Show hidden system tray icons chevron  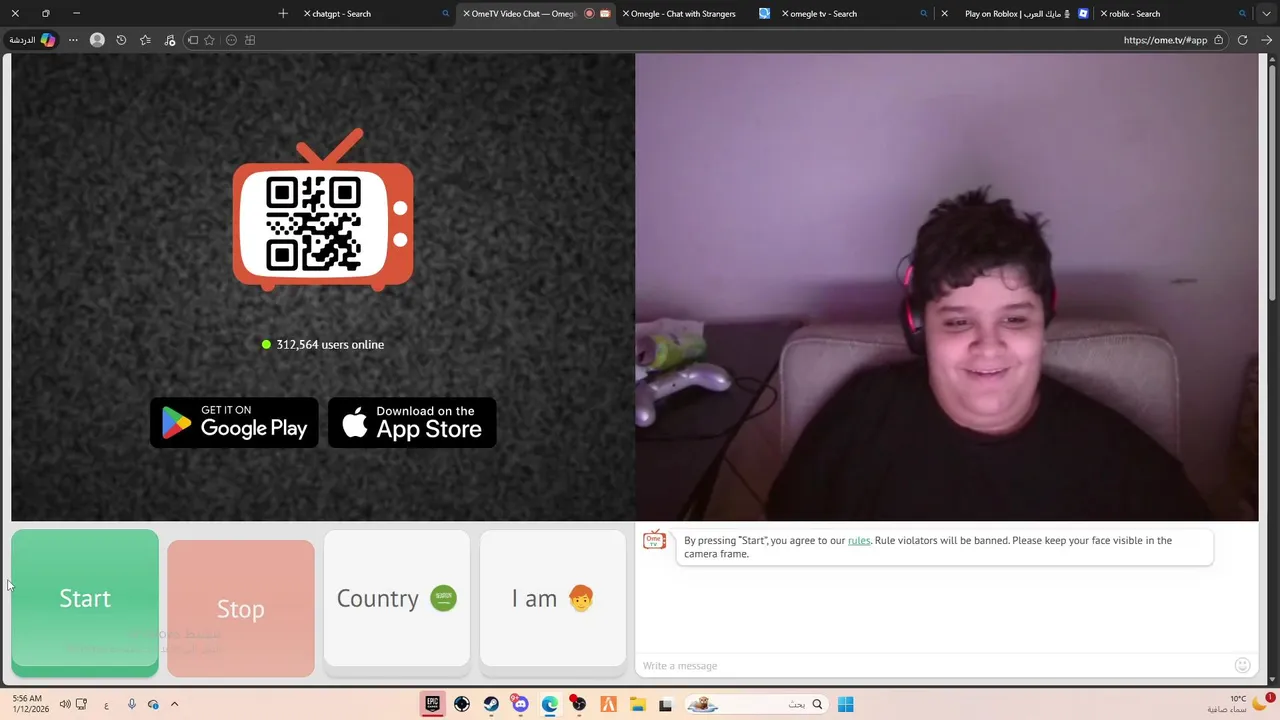pos(174,704)
